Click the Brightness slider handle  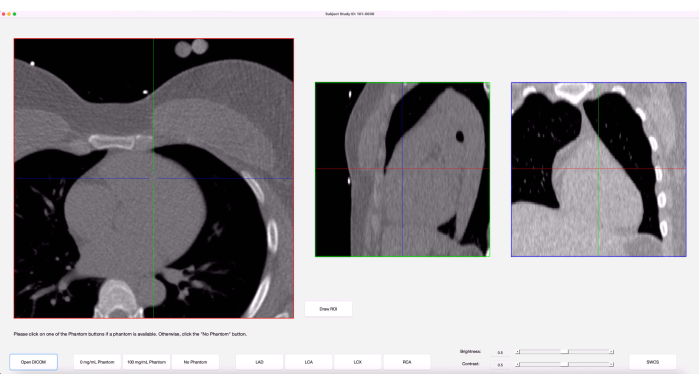[x=565, y=352]
